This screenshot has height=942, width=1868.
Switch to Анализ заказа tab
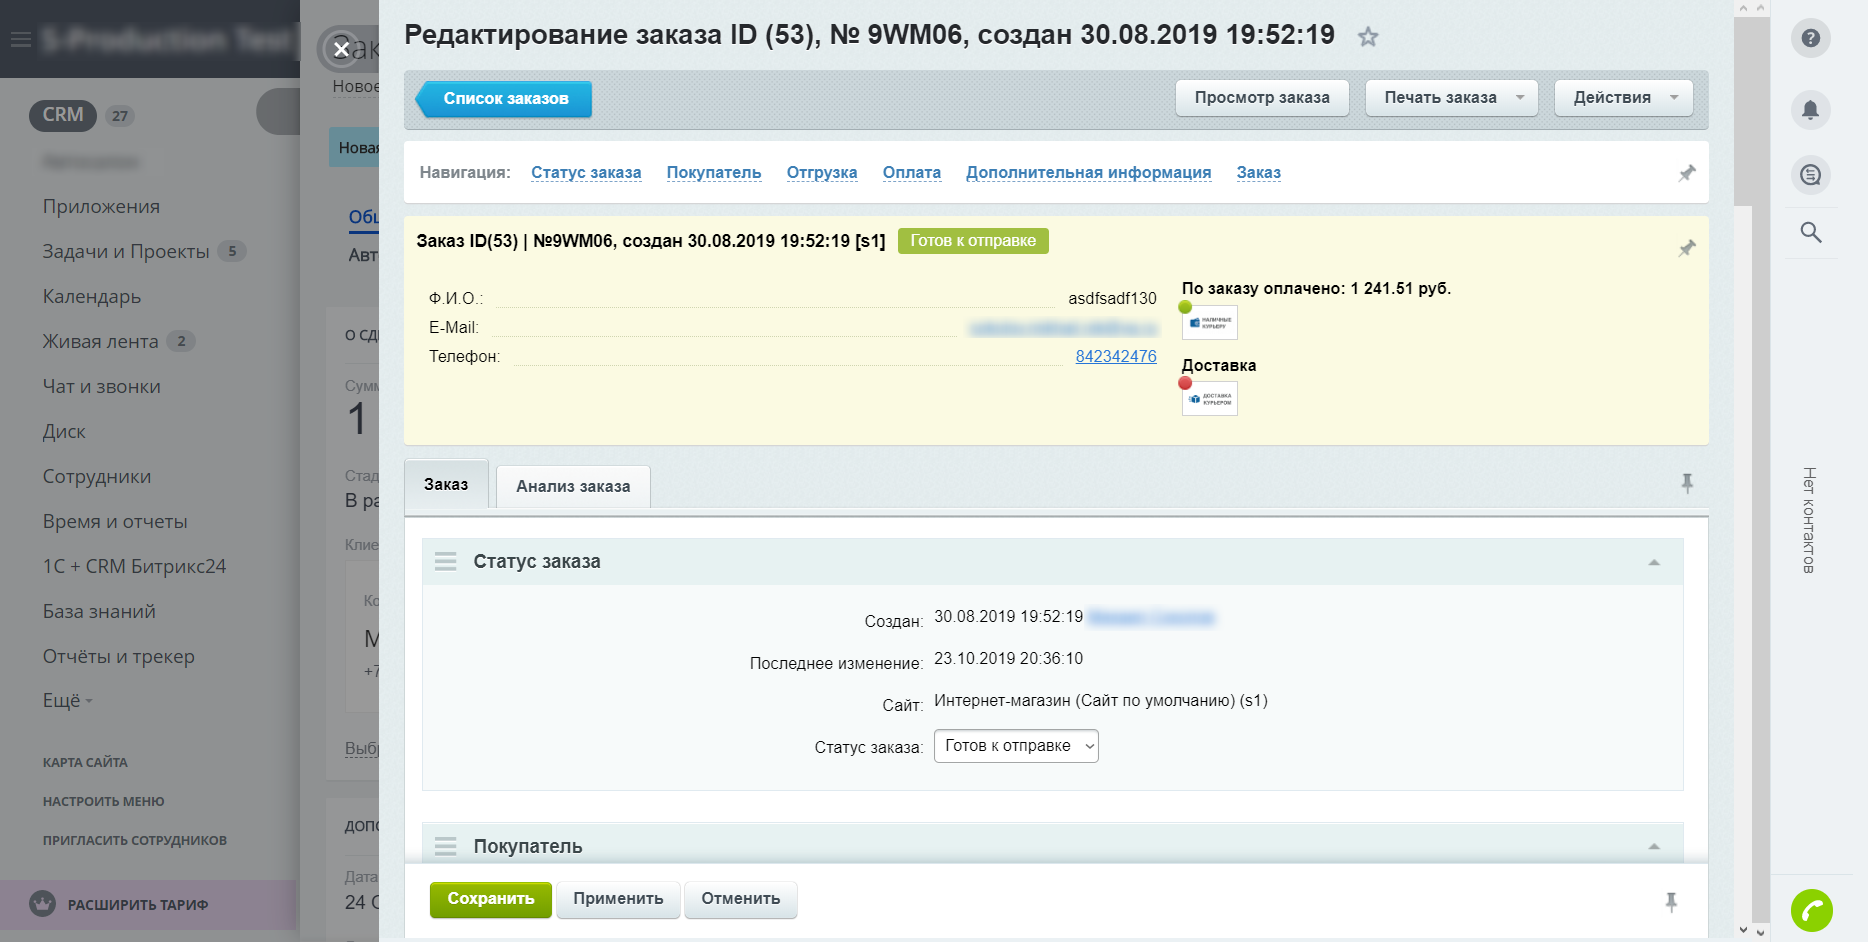tap(573, 487)
